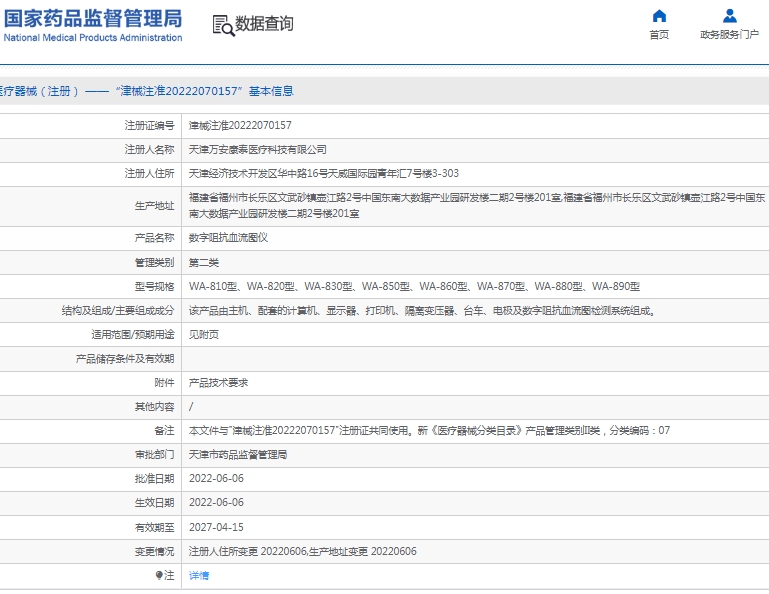Click the 国家药品监督管理局 logo
This screenshot has width=769, height=594.
[93, 19]
